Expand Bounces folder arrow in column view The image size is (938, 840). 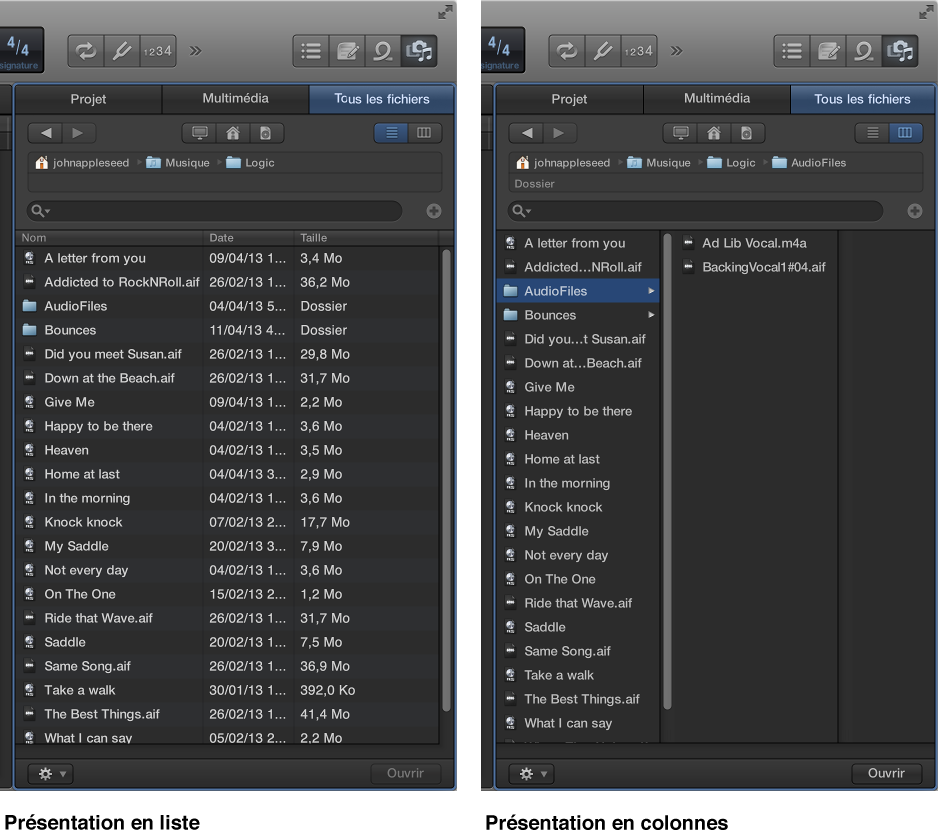652,315
